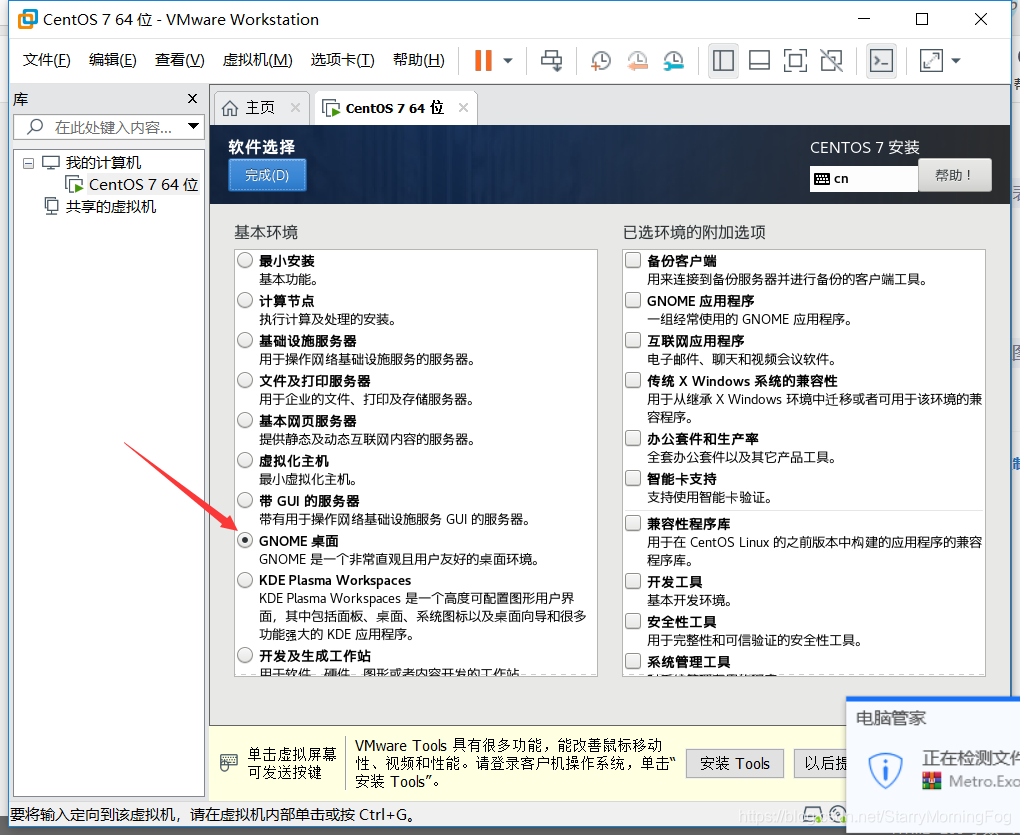Check the 办公套件和生产率 checkbox
The width and height of the screenshot is (1020, 835).
tap(632, 438)
